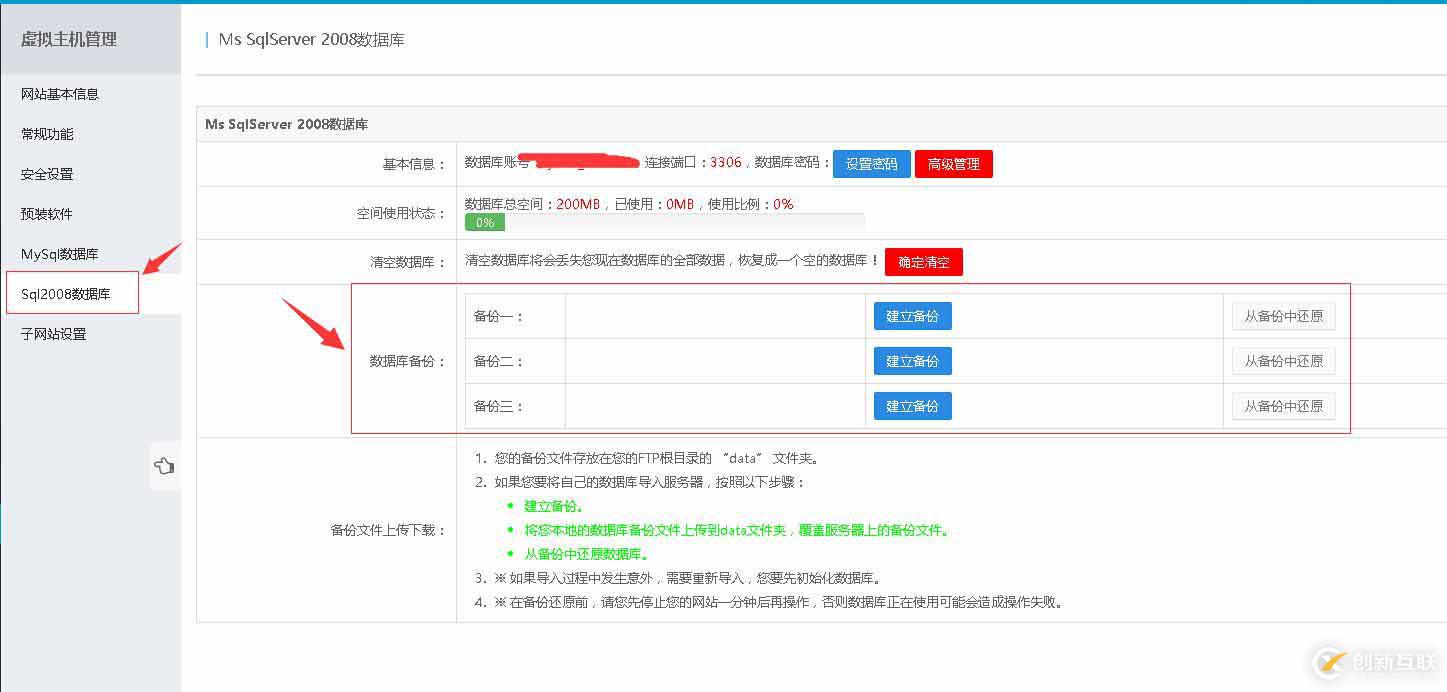Click the connection port value 3306
The width and height of the screenshot is (1447, 692).
(726, 162)
